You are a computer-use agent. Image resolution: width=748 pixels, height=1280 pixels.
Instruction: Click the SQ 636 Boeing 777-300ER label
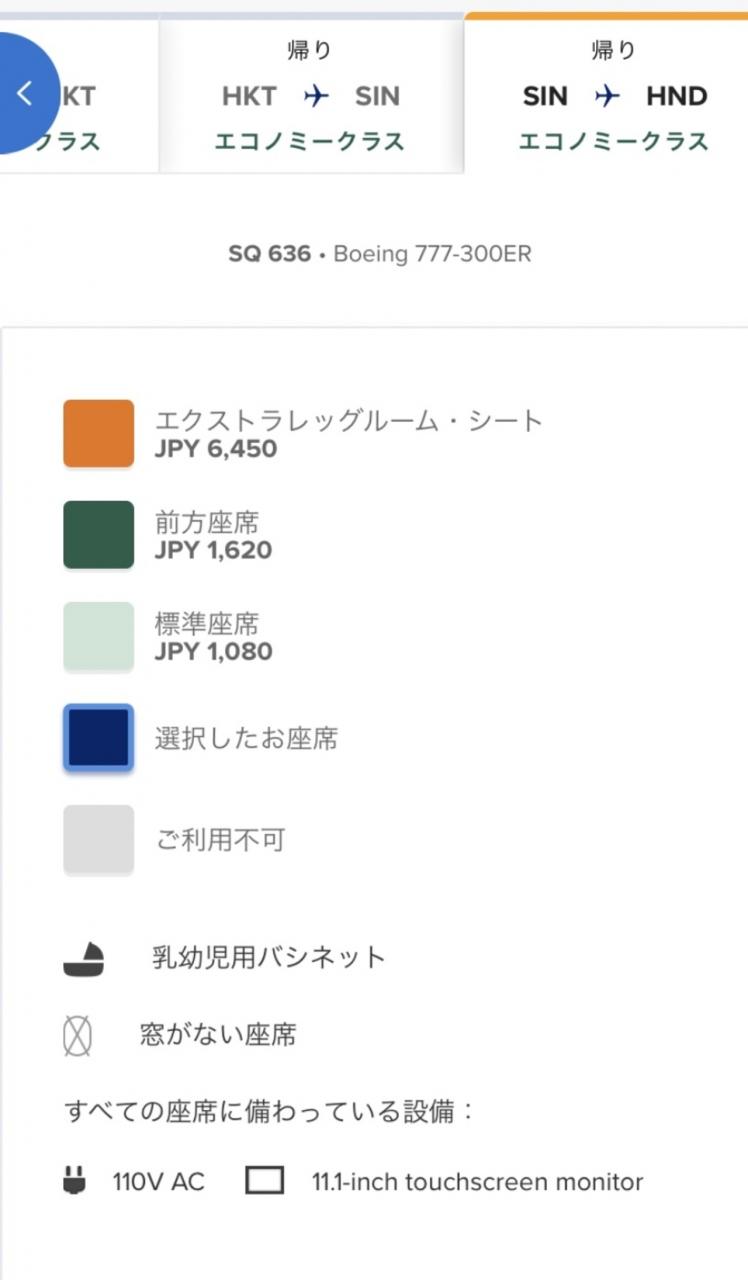380,254
